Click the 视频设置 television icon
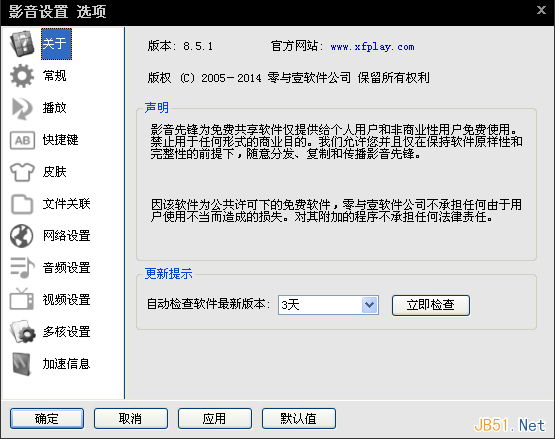This screenshot has width=555, height=439. coord(22,300)
